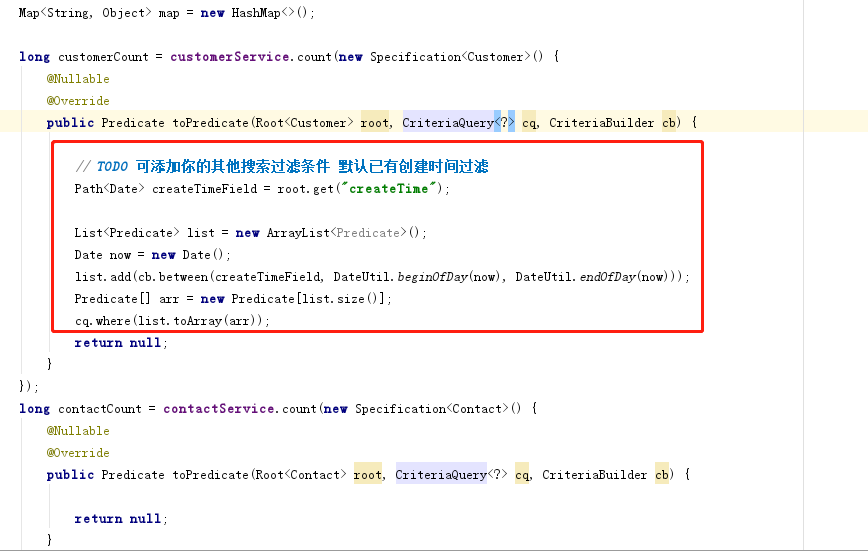This screenshot has width=868, height=551.
Task: Click the @Nullable annotation under contactCount
Action: 78,431
